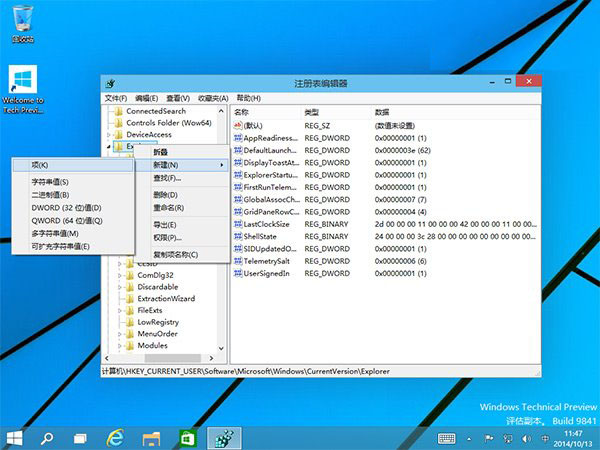The height and width of the screenshot is (450, 600).
Task: Open File Explorer from the taskbar
Action: [x=151, y=437]
